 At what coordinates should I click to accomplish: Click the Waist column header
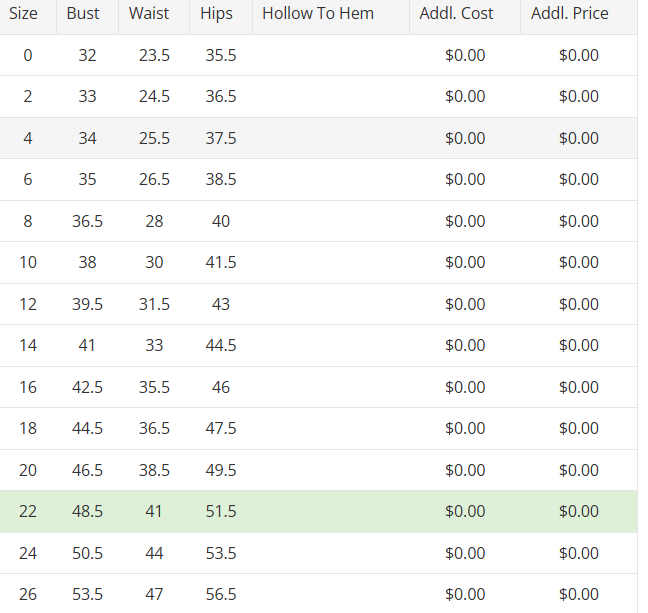pyautogui.click(x=149, y=14)
